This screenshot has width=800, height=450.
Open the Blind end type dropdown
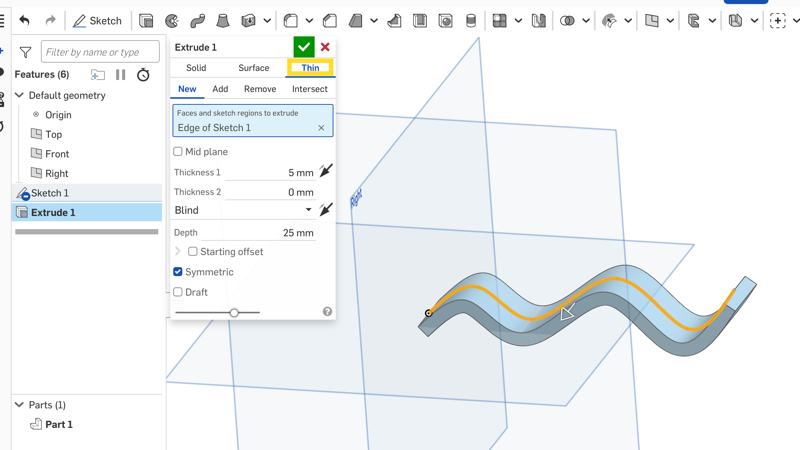pos(243,210)
